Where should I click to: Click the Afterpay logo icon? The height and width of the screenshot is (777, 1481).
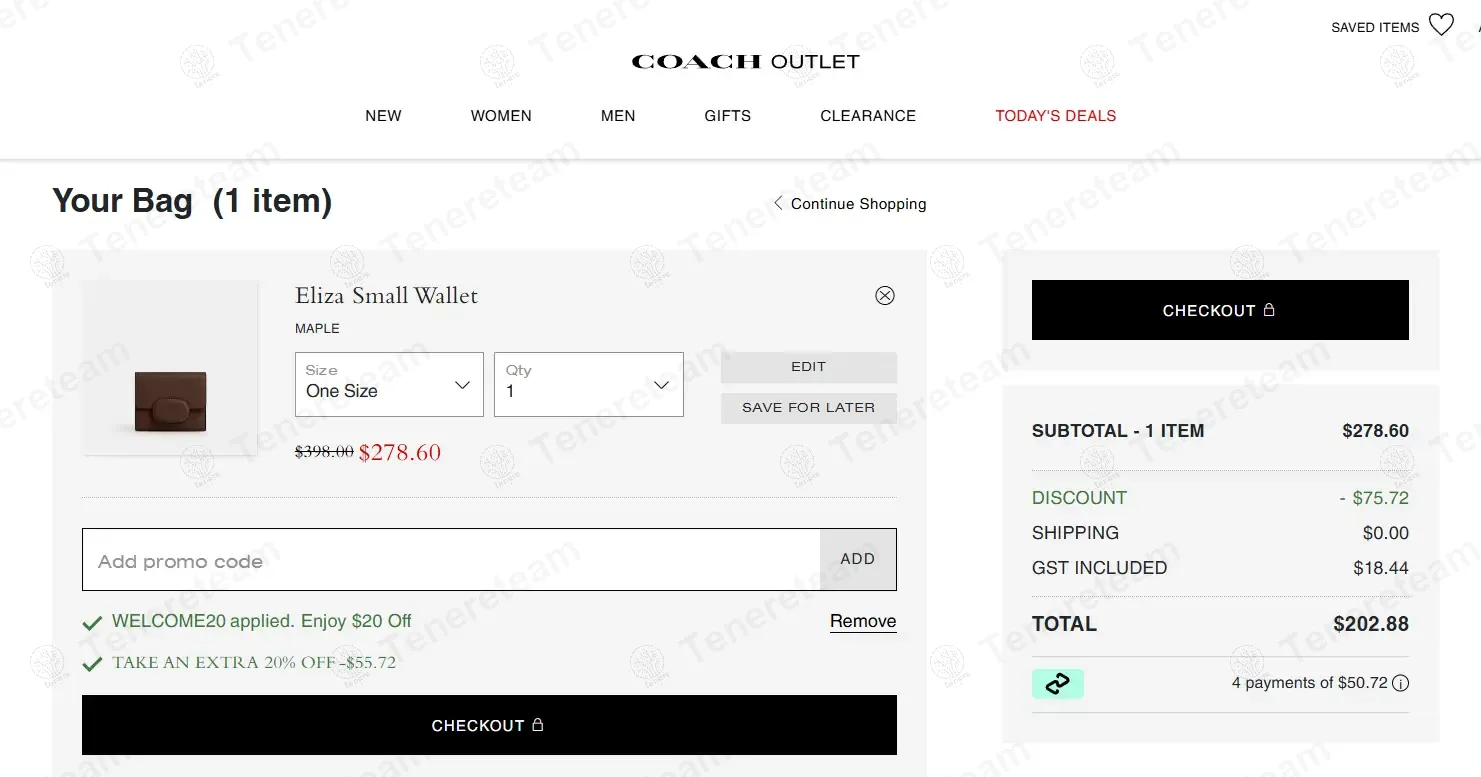point(1057,684)
